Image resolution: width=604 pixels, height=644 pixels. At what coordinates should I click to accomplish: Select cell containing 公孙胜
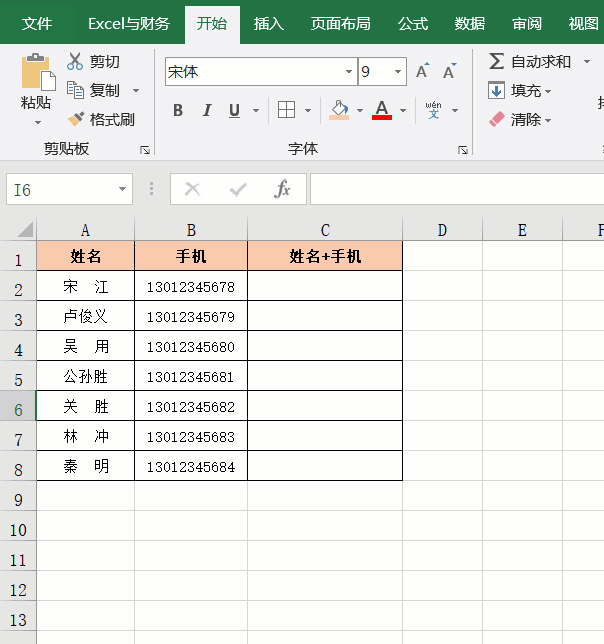click(85, 376)
